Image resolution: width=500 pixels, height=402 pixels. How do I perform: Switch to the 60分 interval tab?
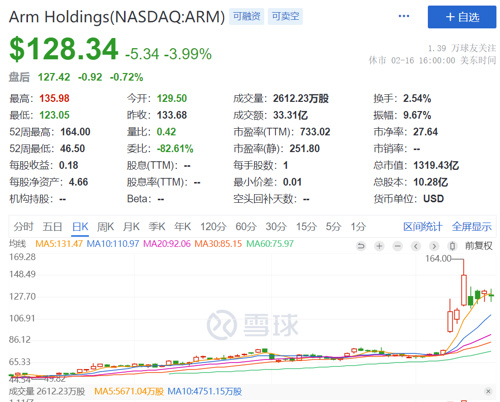[246, 227]
